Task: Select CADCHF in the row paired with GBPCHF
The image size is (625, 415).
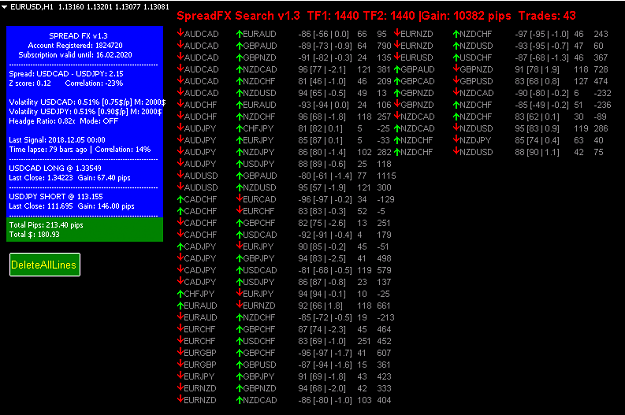Action: 200,223
